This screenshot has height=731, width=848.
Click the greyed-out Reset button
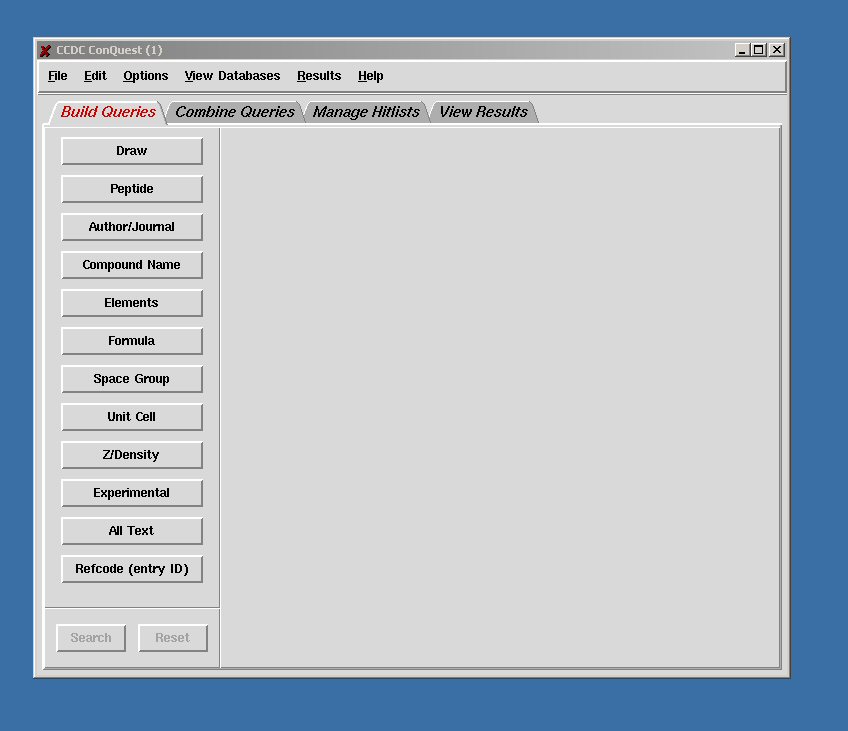173,638
